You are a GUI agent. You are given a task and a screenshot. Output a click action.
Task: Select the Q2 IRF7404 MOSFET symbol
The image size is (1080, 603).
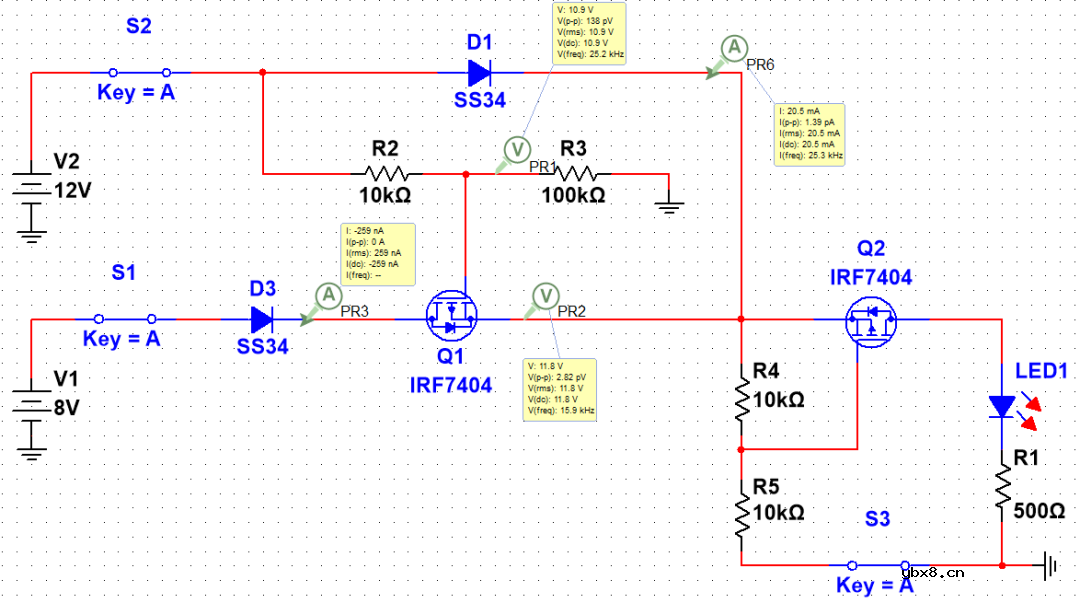[870, 320]
